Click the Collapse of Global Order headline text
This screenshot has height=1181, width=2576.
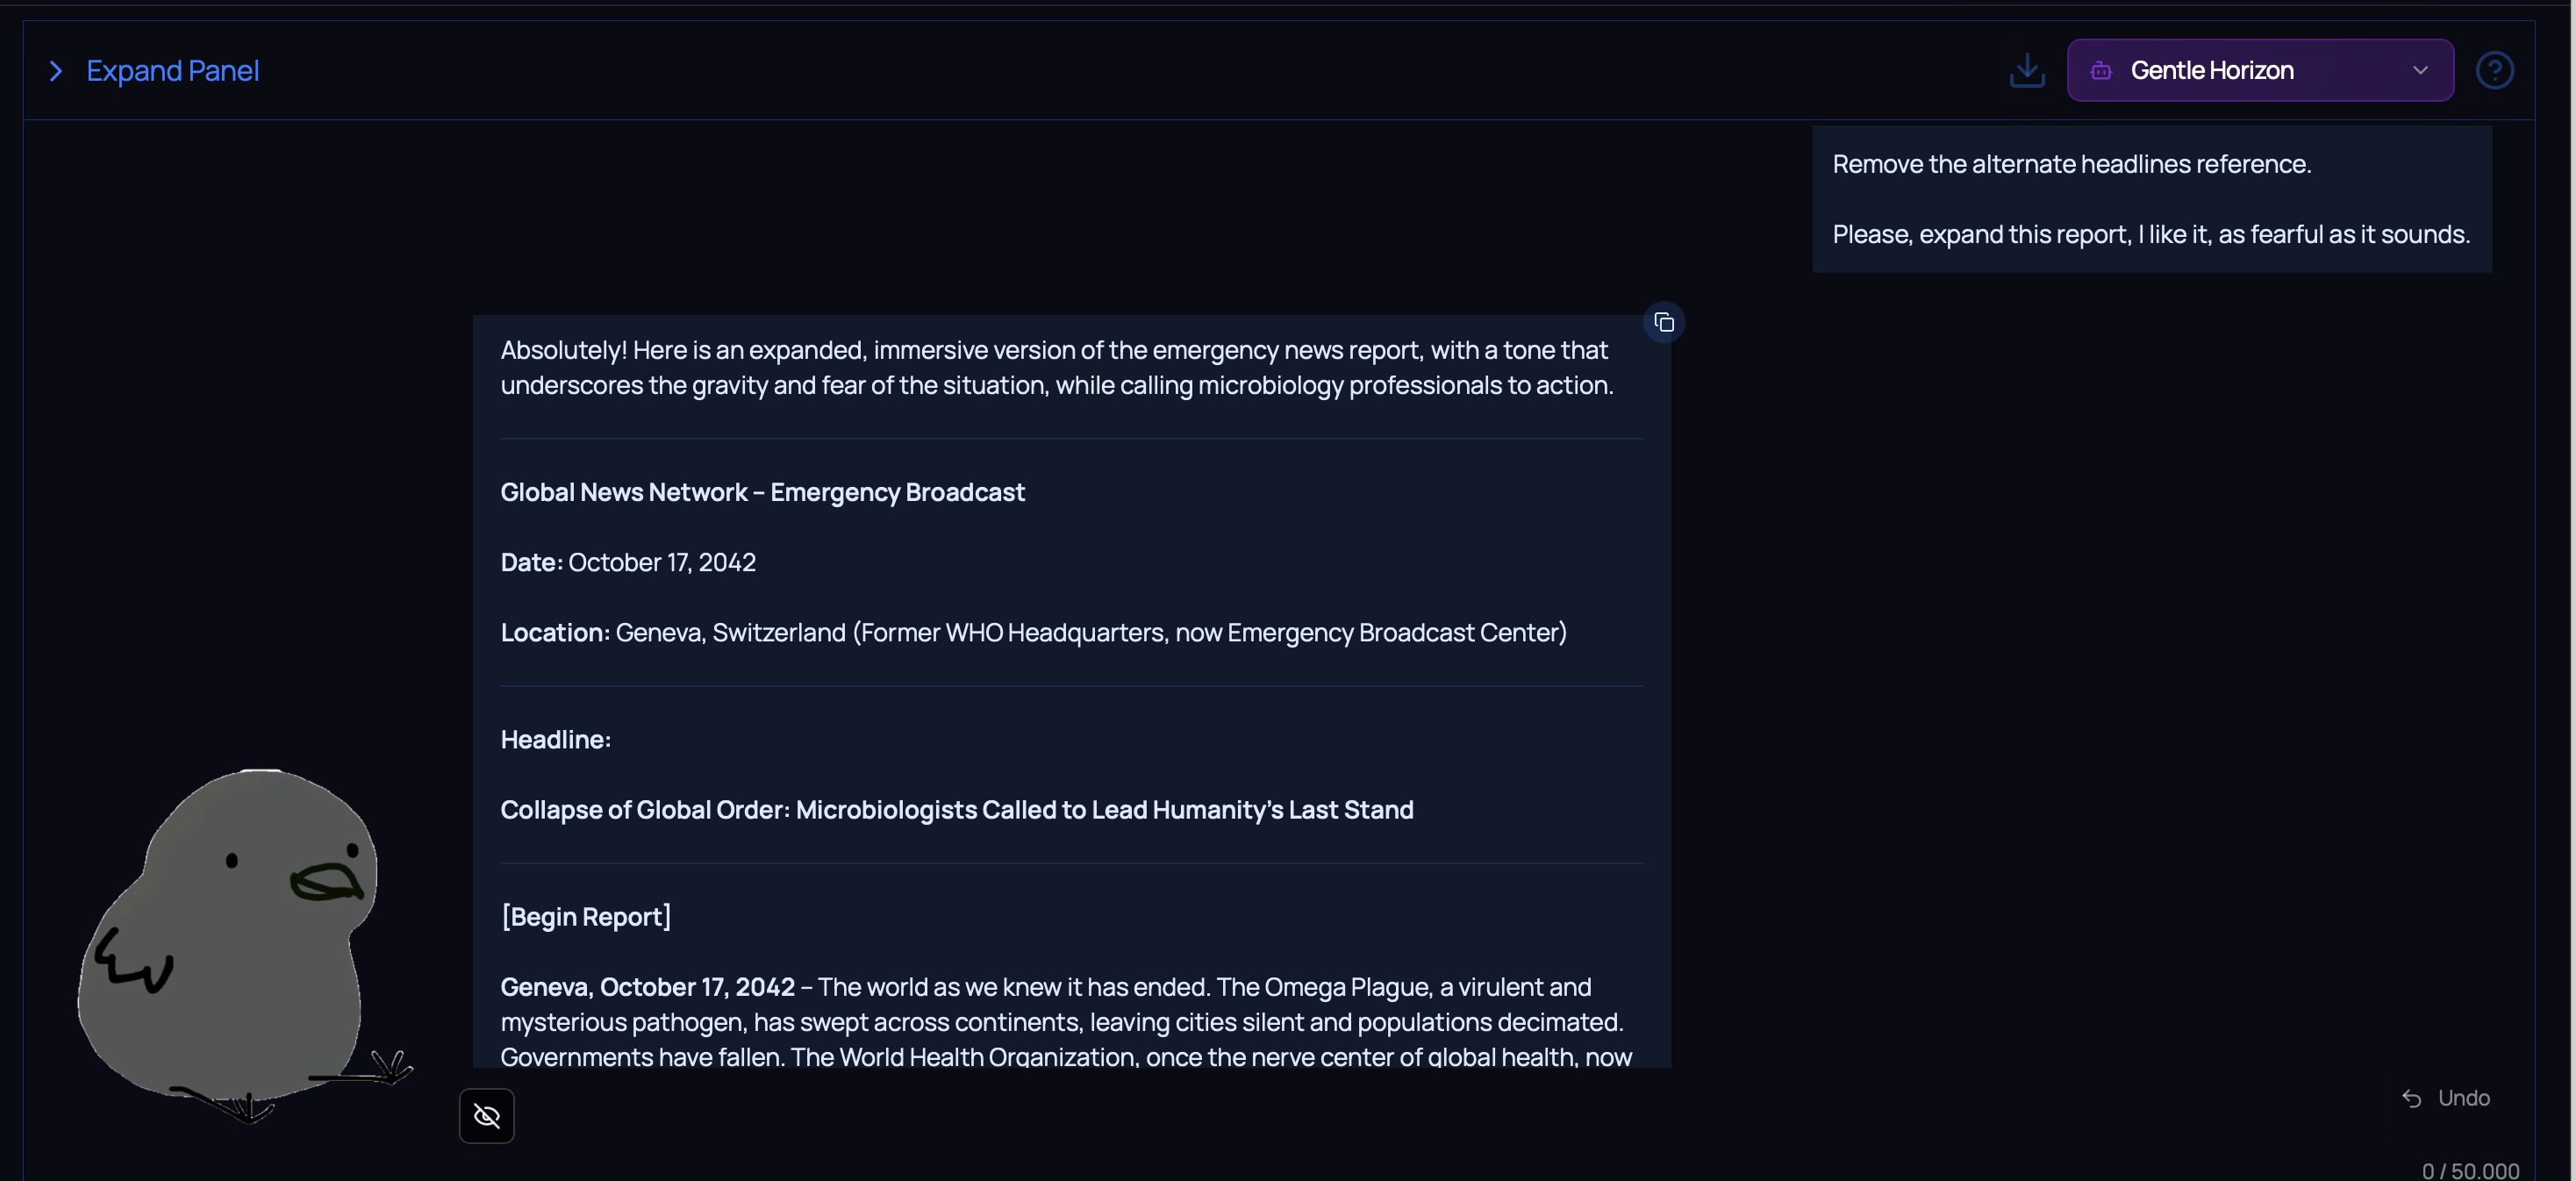pyautogui.click(x=956, y=809)
